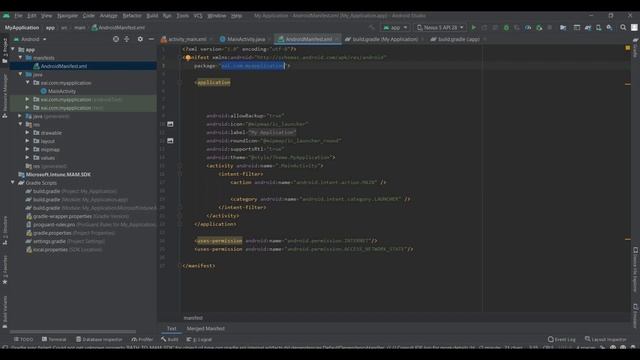Click Select Opened File target icon

116,39
